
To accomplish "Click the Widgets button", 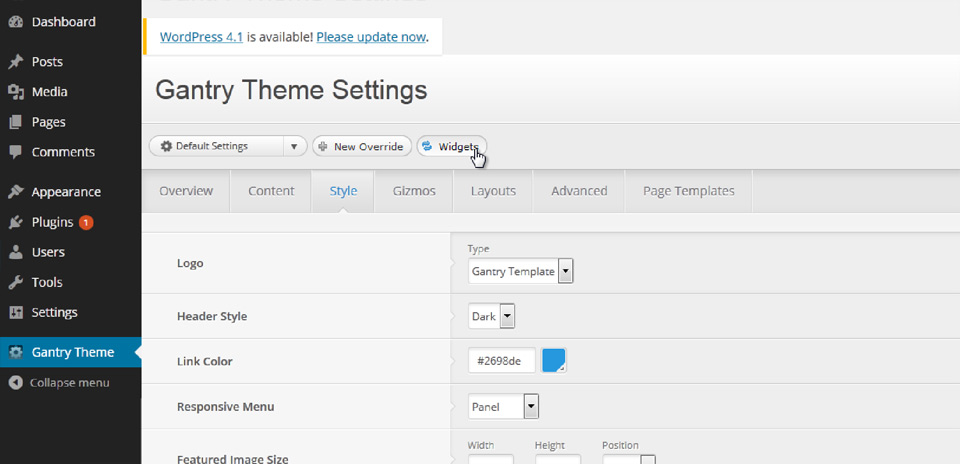I will pos(452,146).
